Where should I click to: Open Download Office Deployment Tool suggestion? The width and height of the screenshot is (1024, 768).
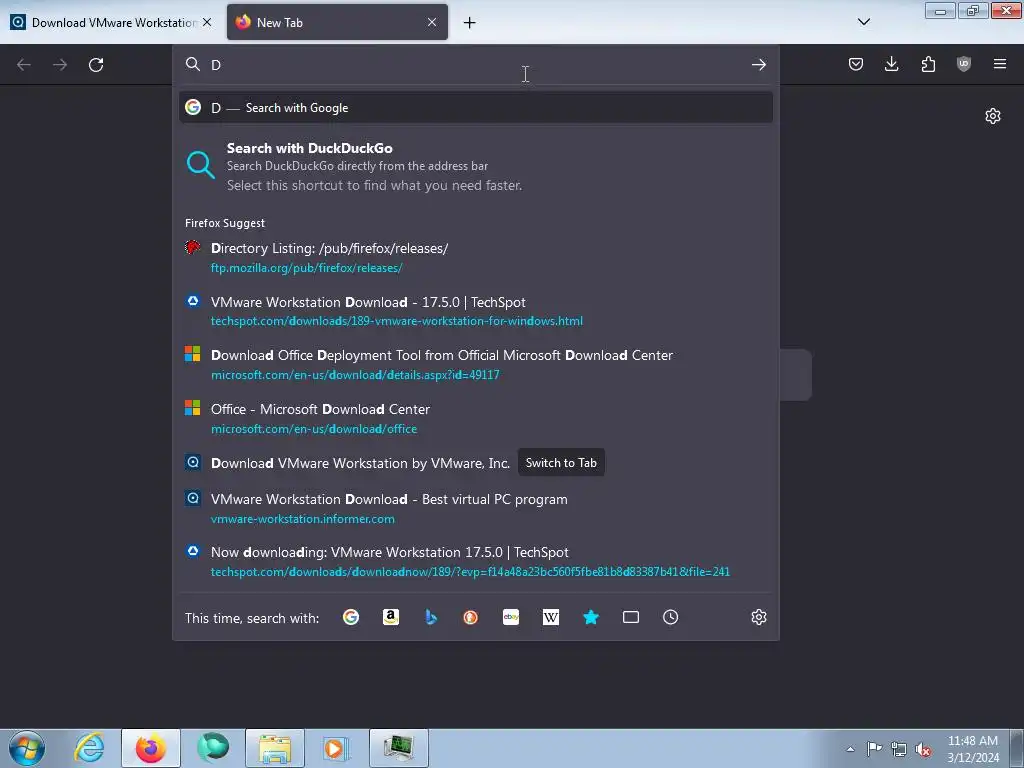[441, 355]
